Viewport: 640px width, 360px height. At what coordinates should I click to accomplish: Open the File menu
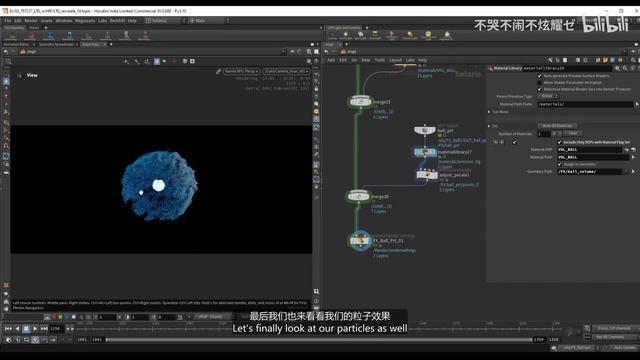pos(8,20)
